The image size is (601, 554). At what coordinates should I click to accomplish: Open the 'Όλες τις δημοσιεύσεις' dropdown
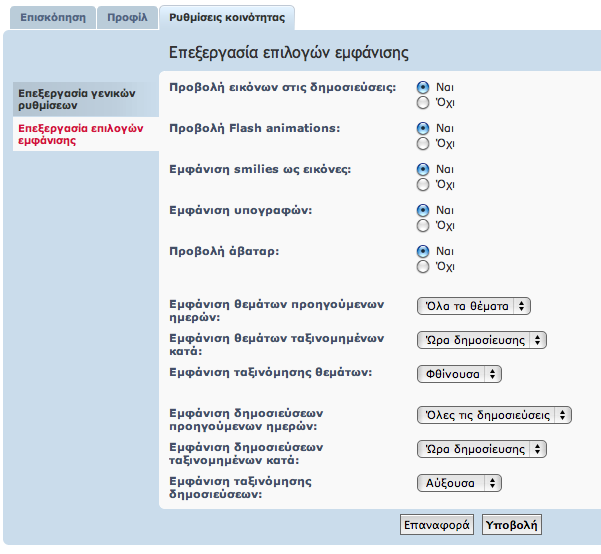(493, 415)
